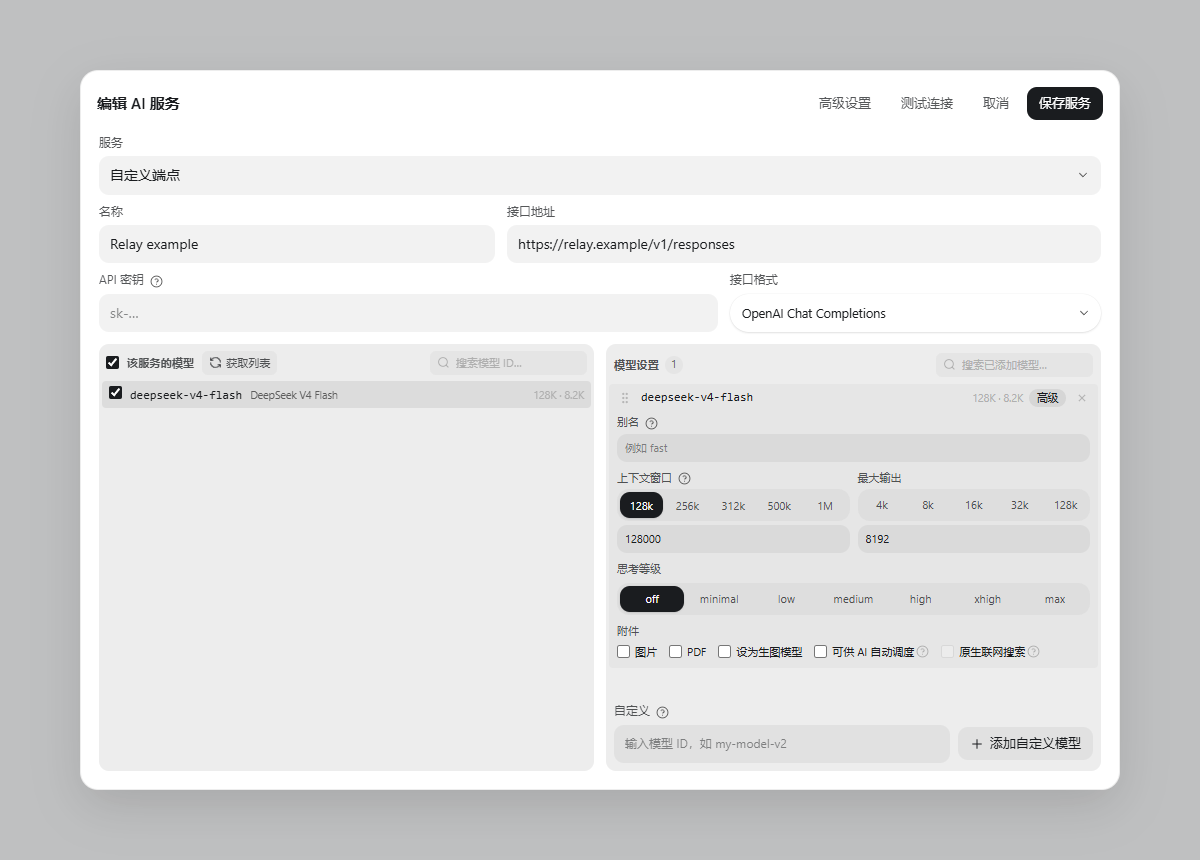The height and width of the screenshot is (860, 1200).
Task: Click the API 密钥 input field
Action: tap(408, 313)
